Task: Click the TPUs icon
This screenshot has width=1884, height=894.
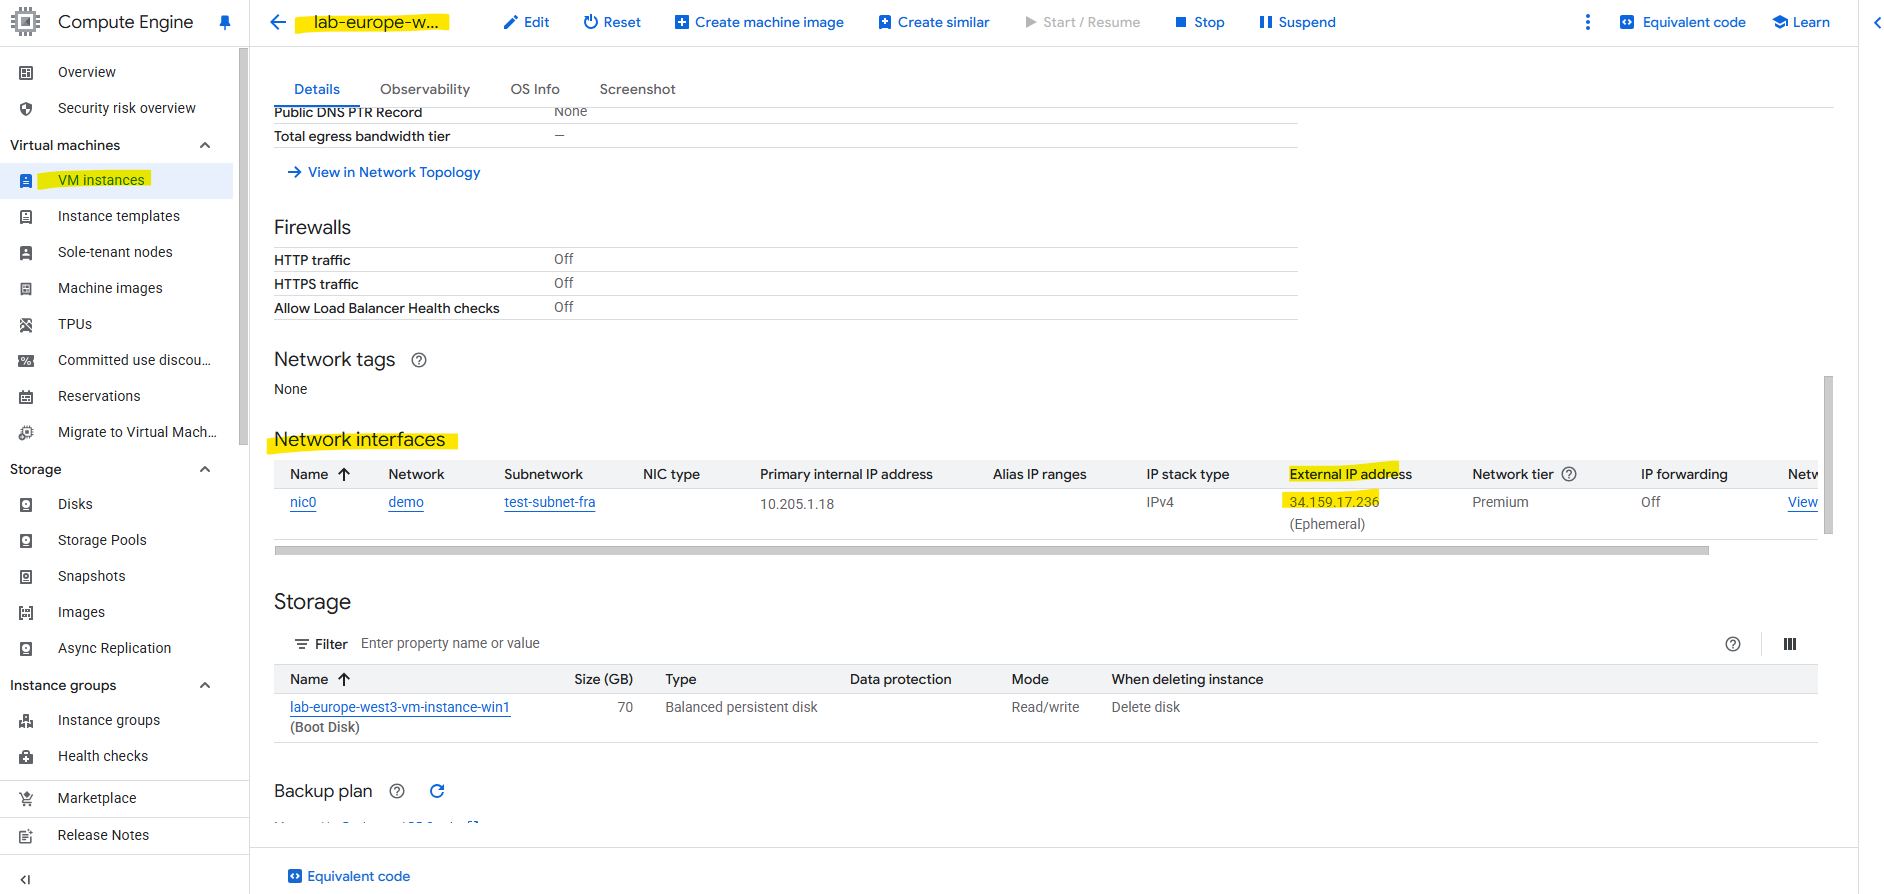Action: [x=26, y=324]
